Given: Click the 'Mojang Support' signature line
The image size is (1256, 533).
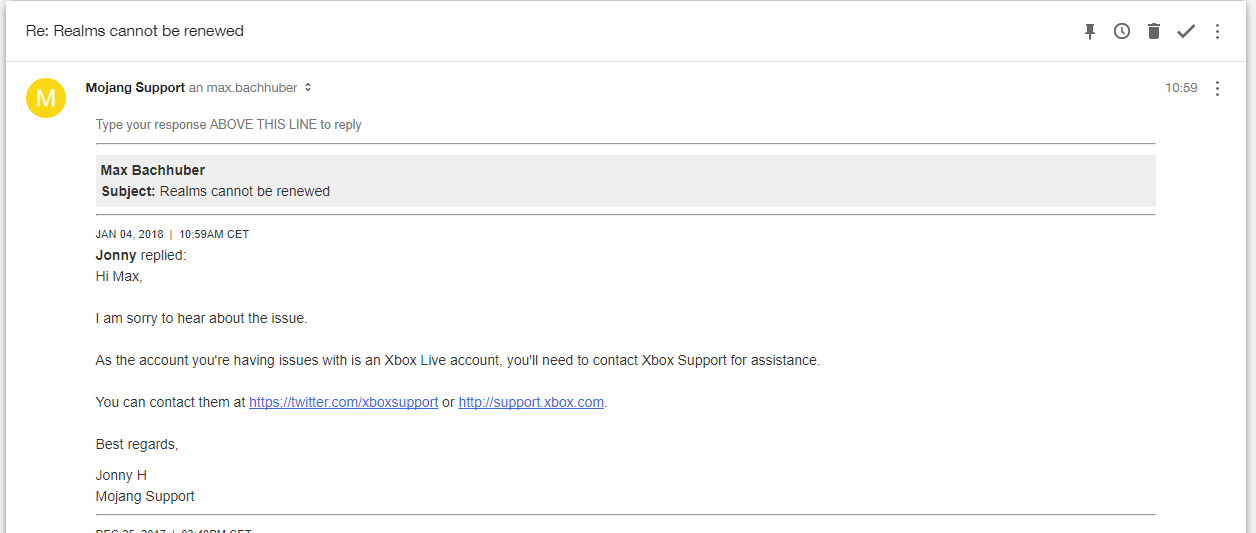Looking at the screenshot, I should [145, 496].
